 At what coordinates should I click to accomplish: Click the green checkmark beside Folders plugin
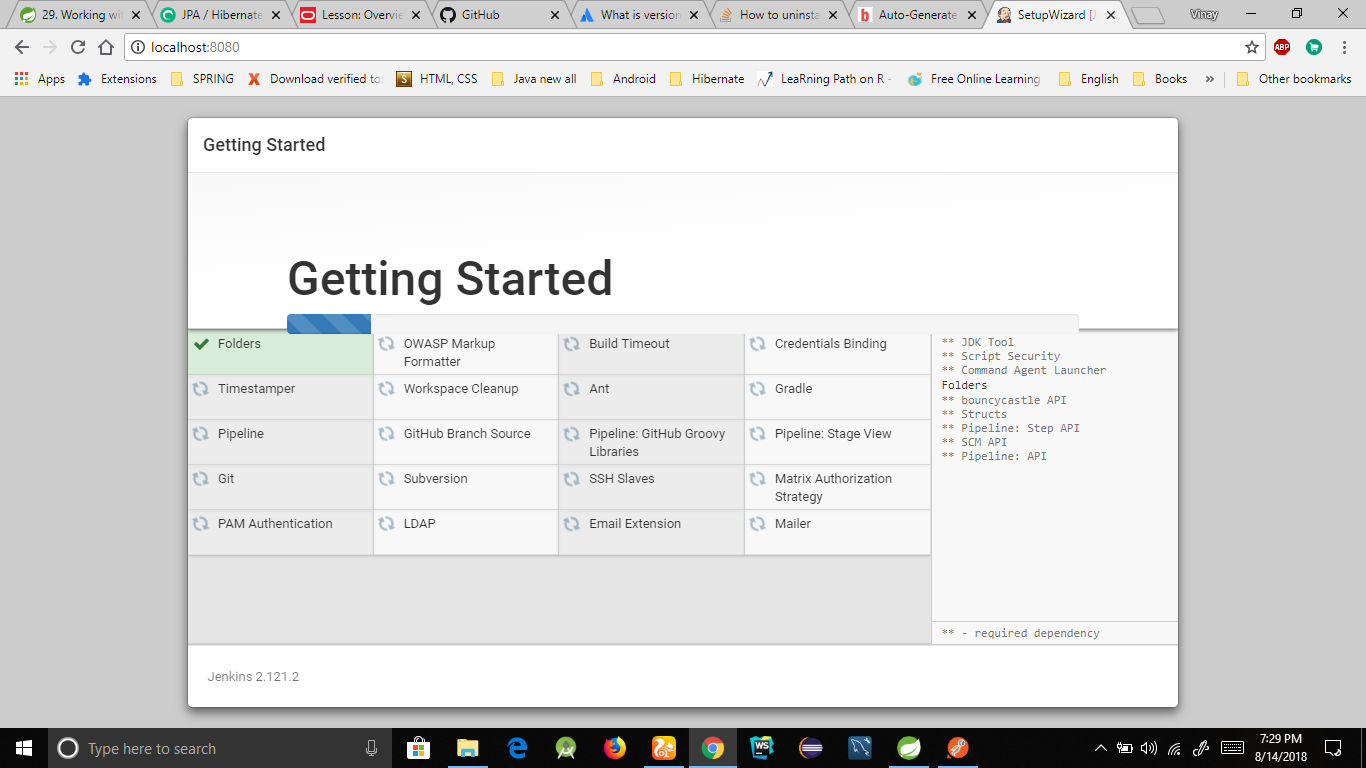click(199, 343)
